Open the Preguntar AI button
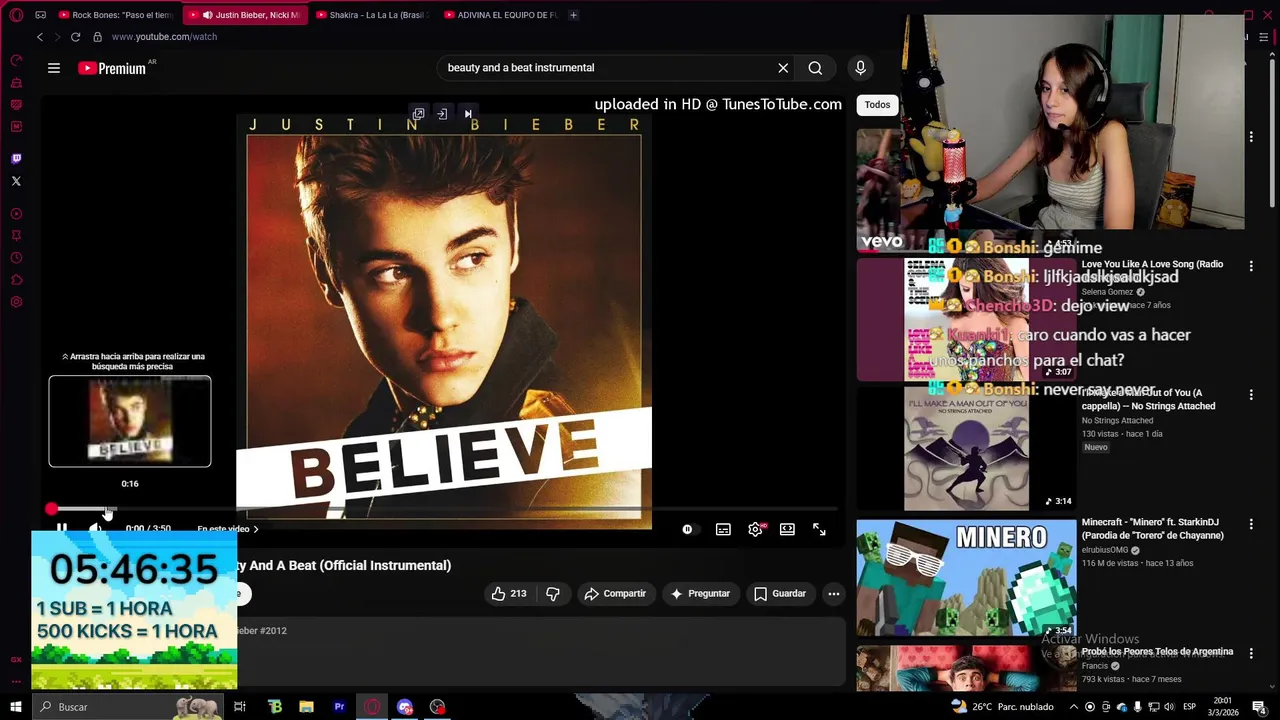The height and width of the screenshot is (720, 1280). [x=700, y=594]
